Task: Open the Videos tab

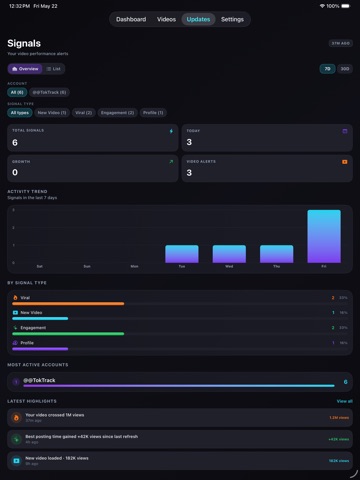Action: coord(166,19)
